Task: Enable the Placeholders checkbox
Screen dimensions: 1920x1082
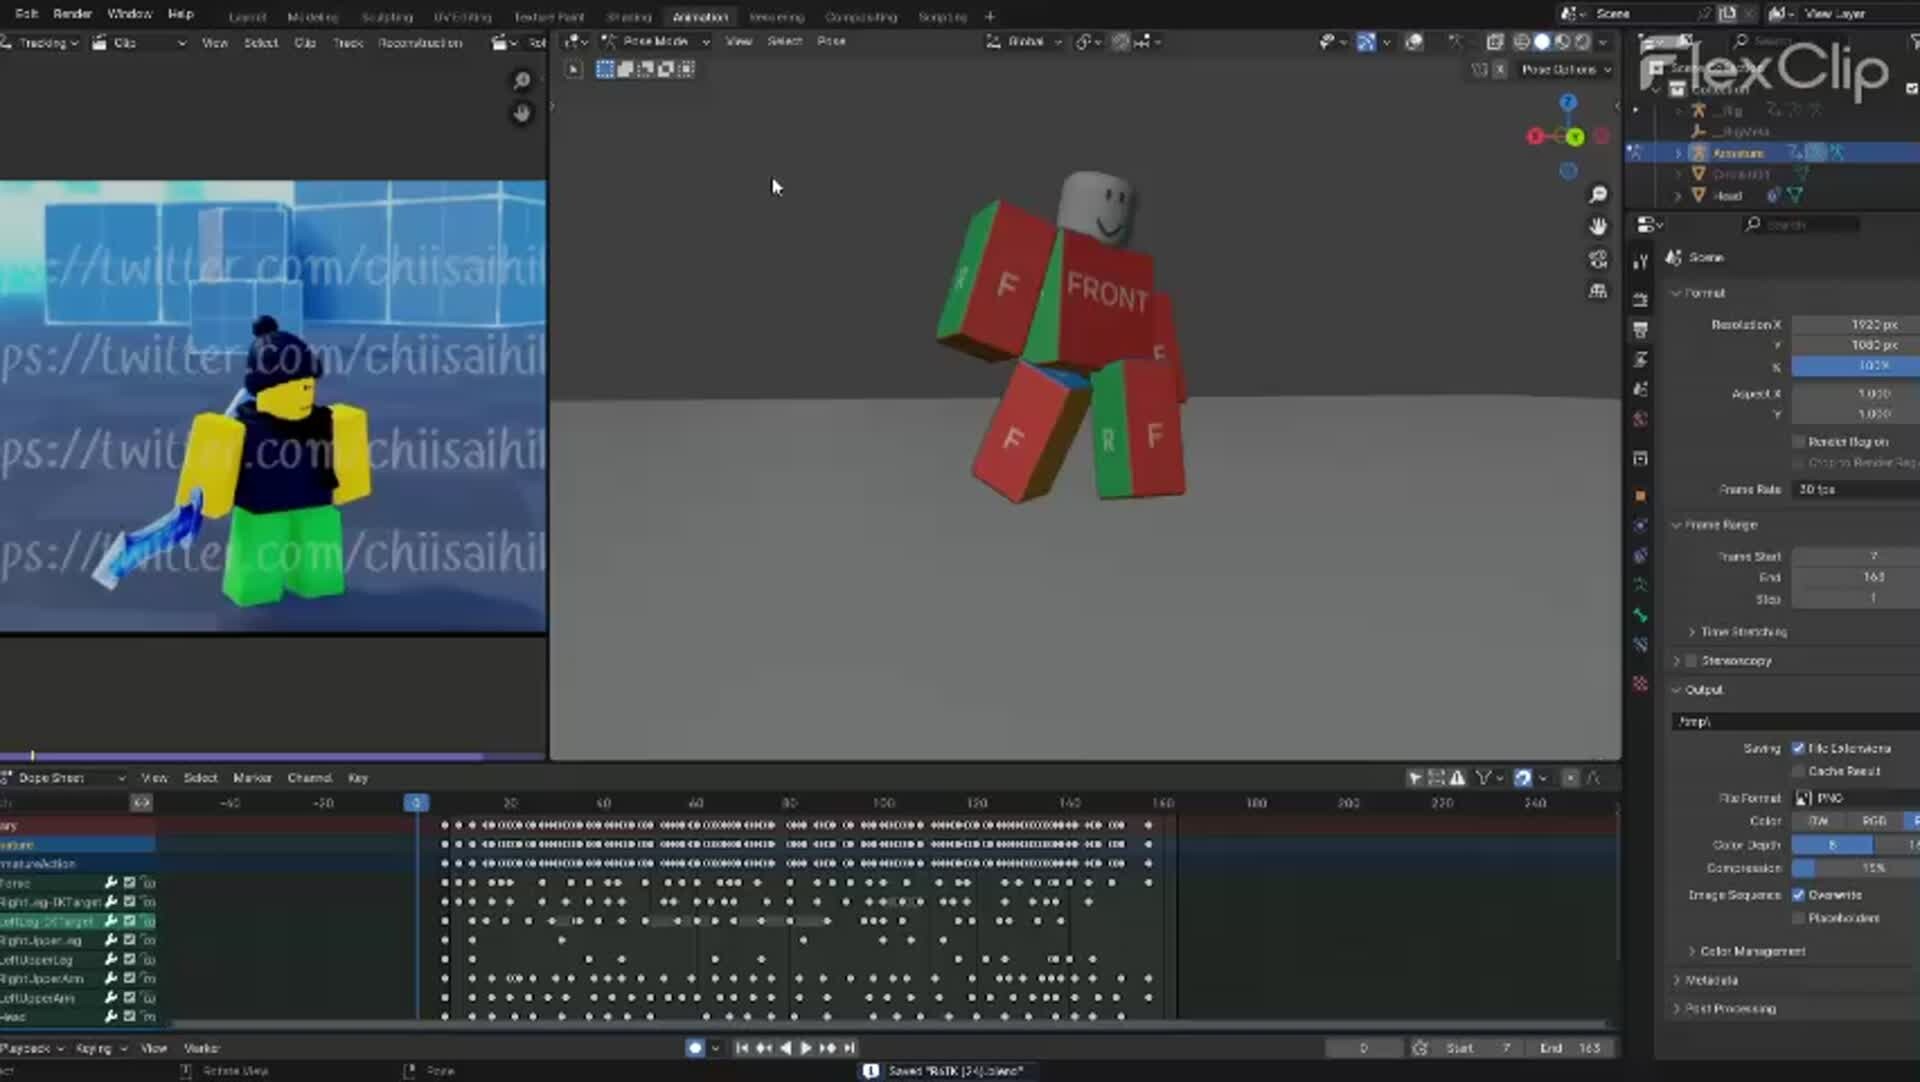Action: 1798,918
